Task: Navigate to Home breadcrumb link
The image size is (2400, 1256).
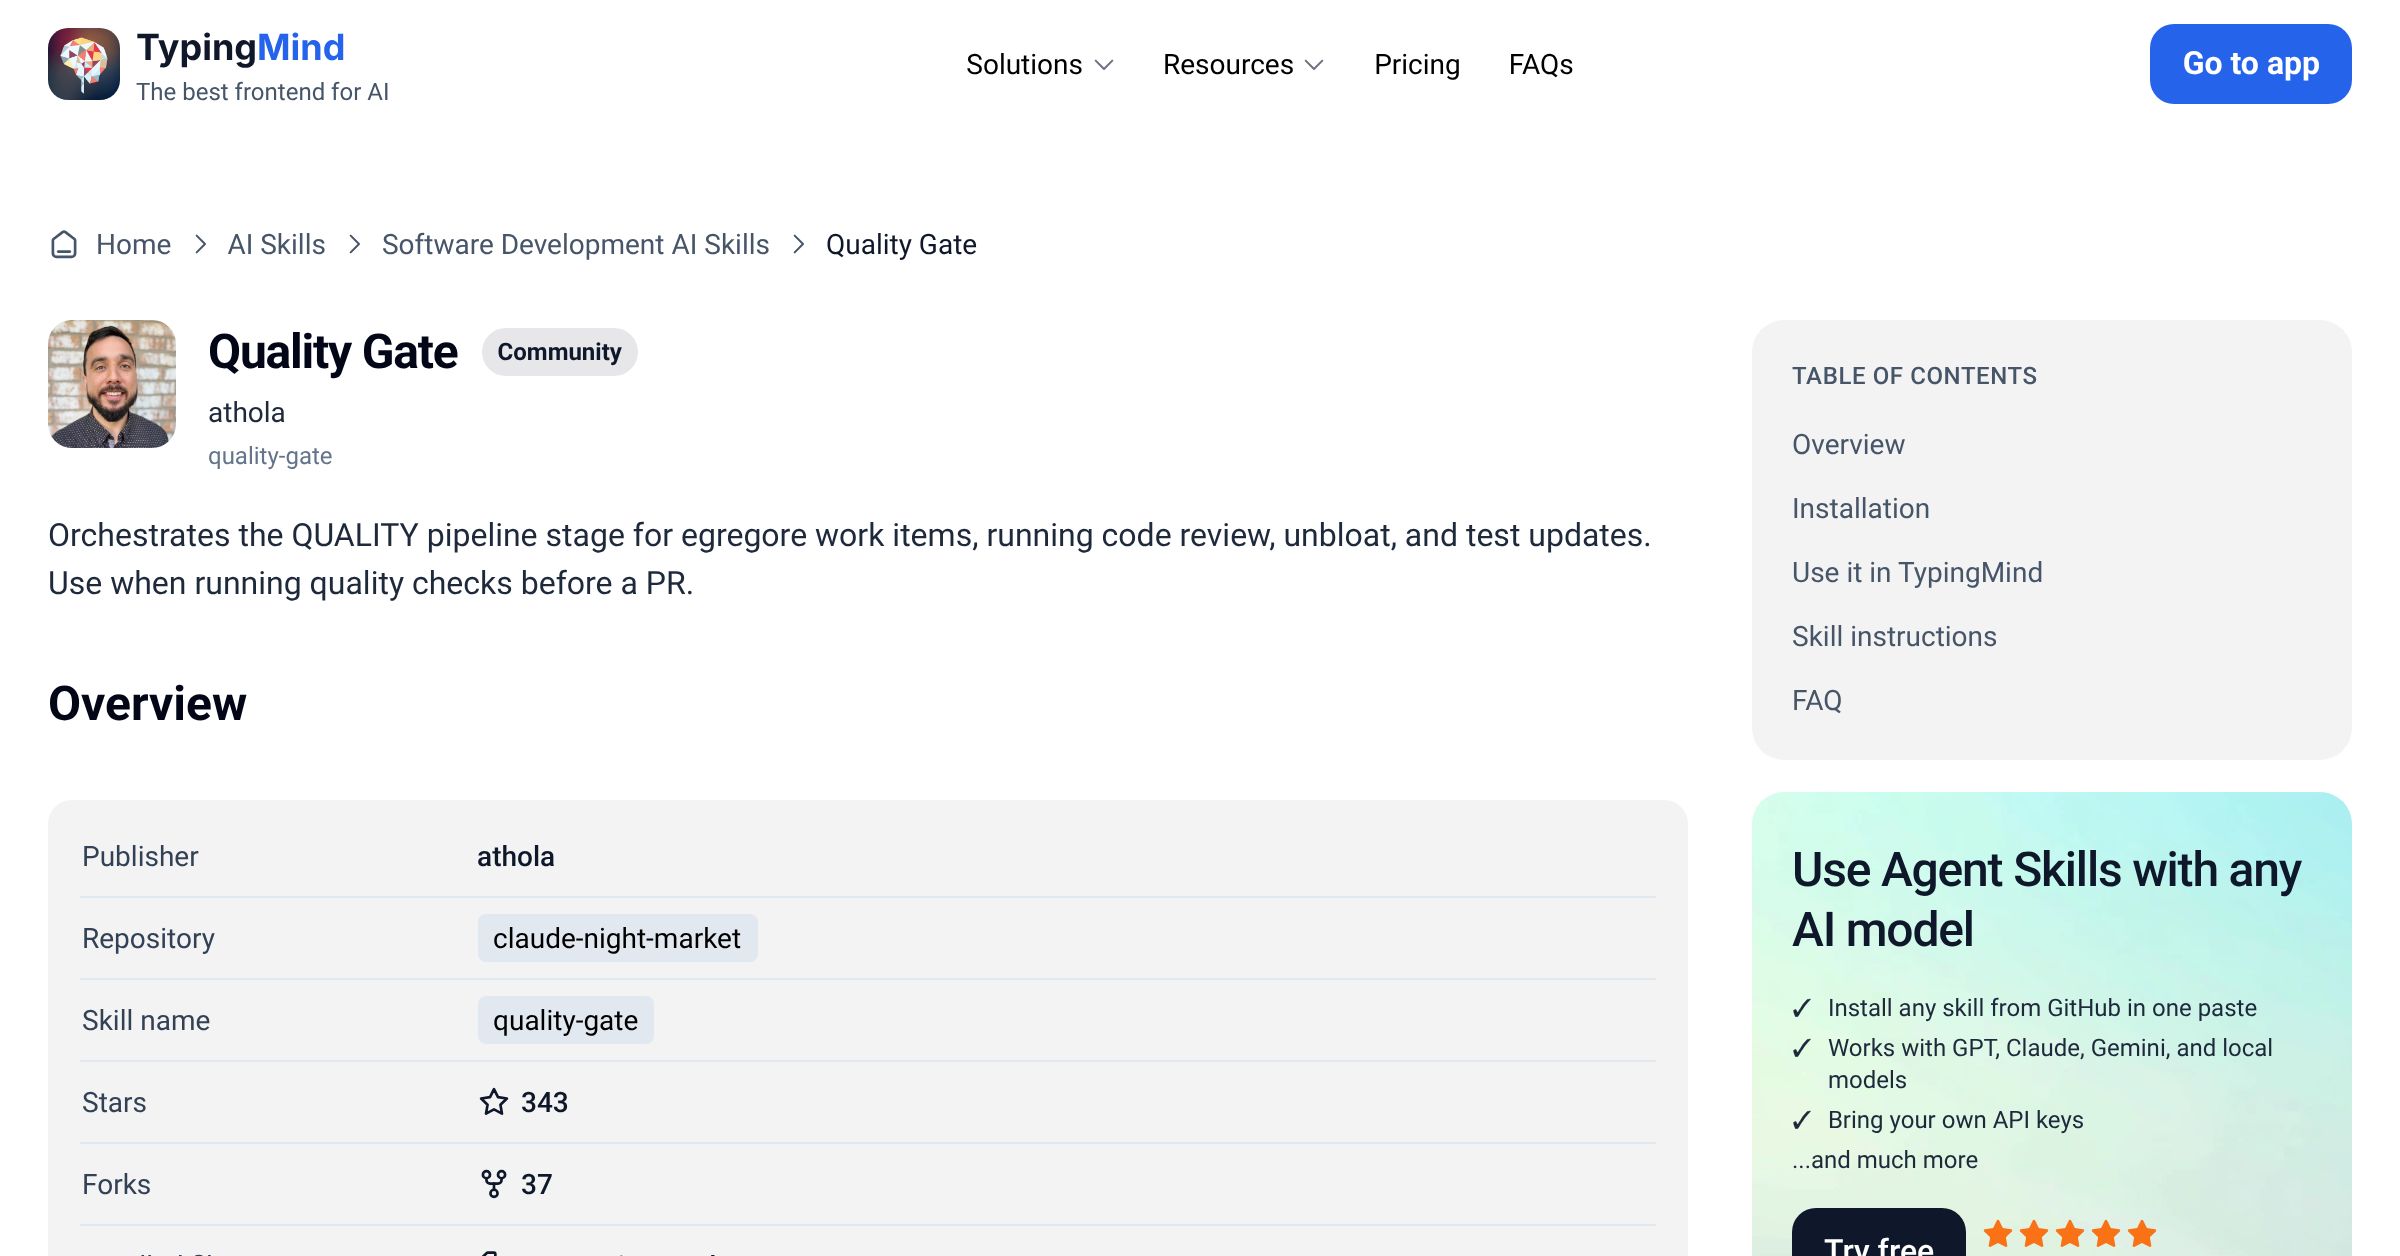Action: pos(133,244)
